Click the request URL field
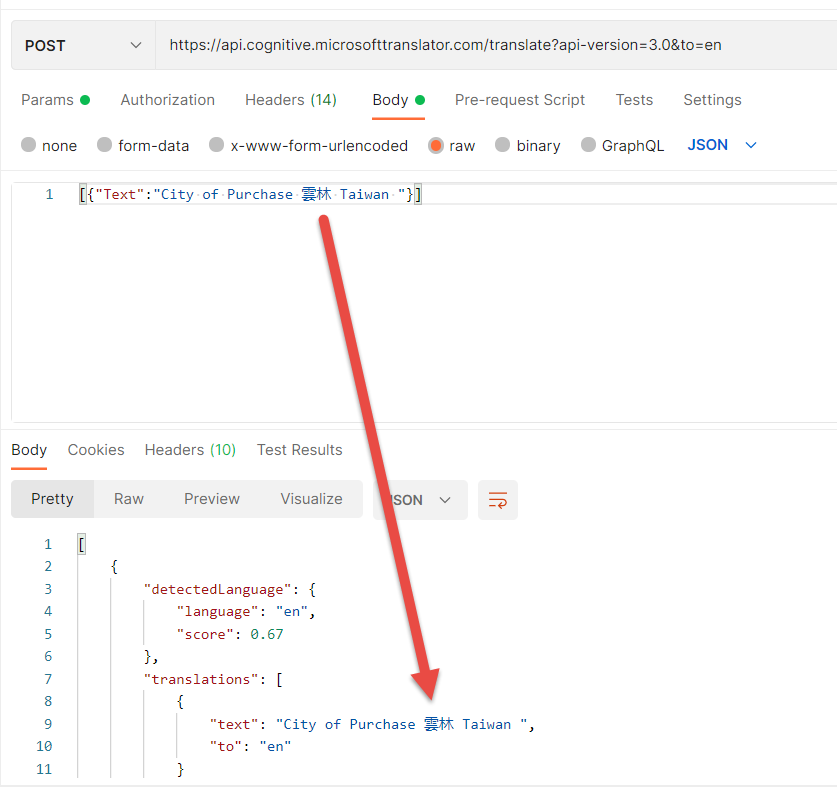The height and width of the screenshot is (793, 837). tap(496, 45)
